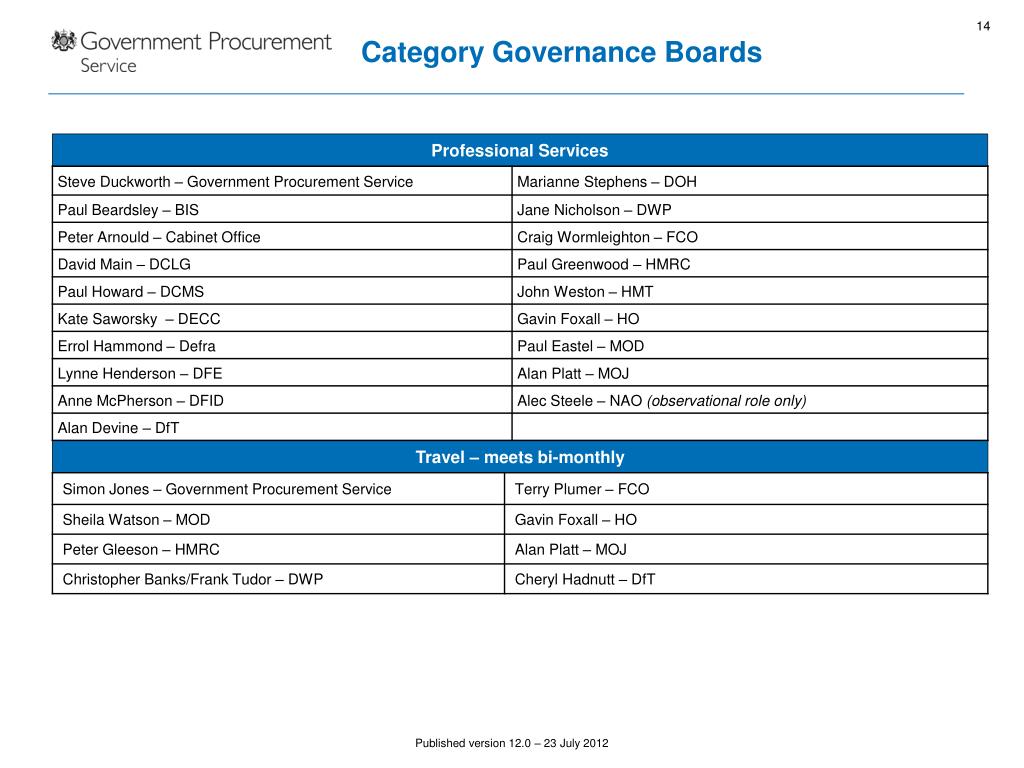Click the Professional Services header row
1024x768 pixels.
(x=520, y=150)
